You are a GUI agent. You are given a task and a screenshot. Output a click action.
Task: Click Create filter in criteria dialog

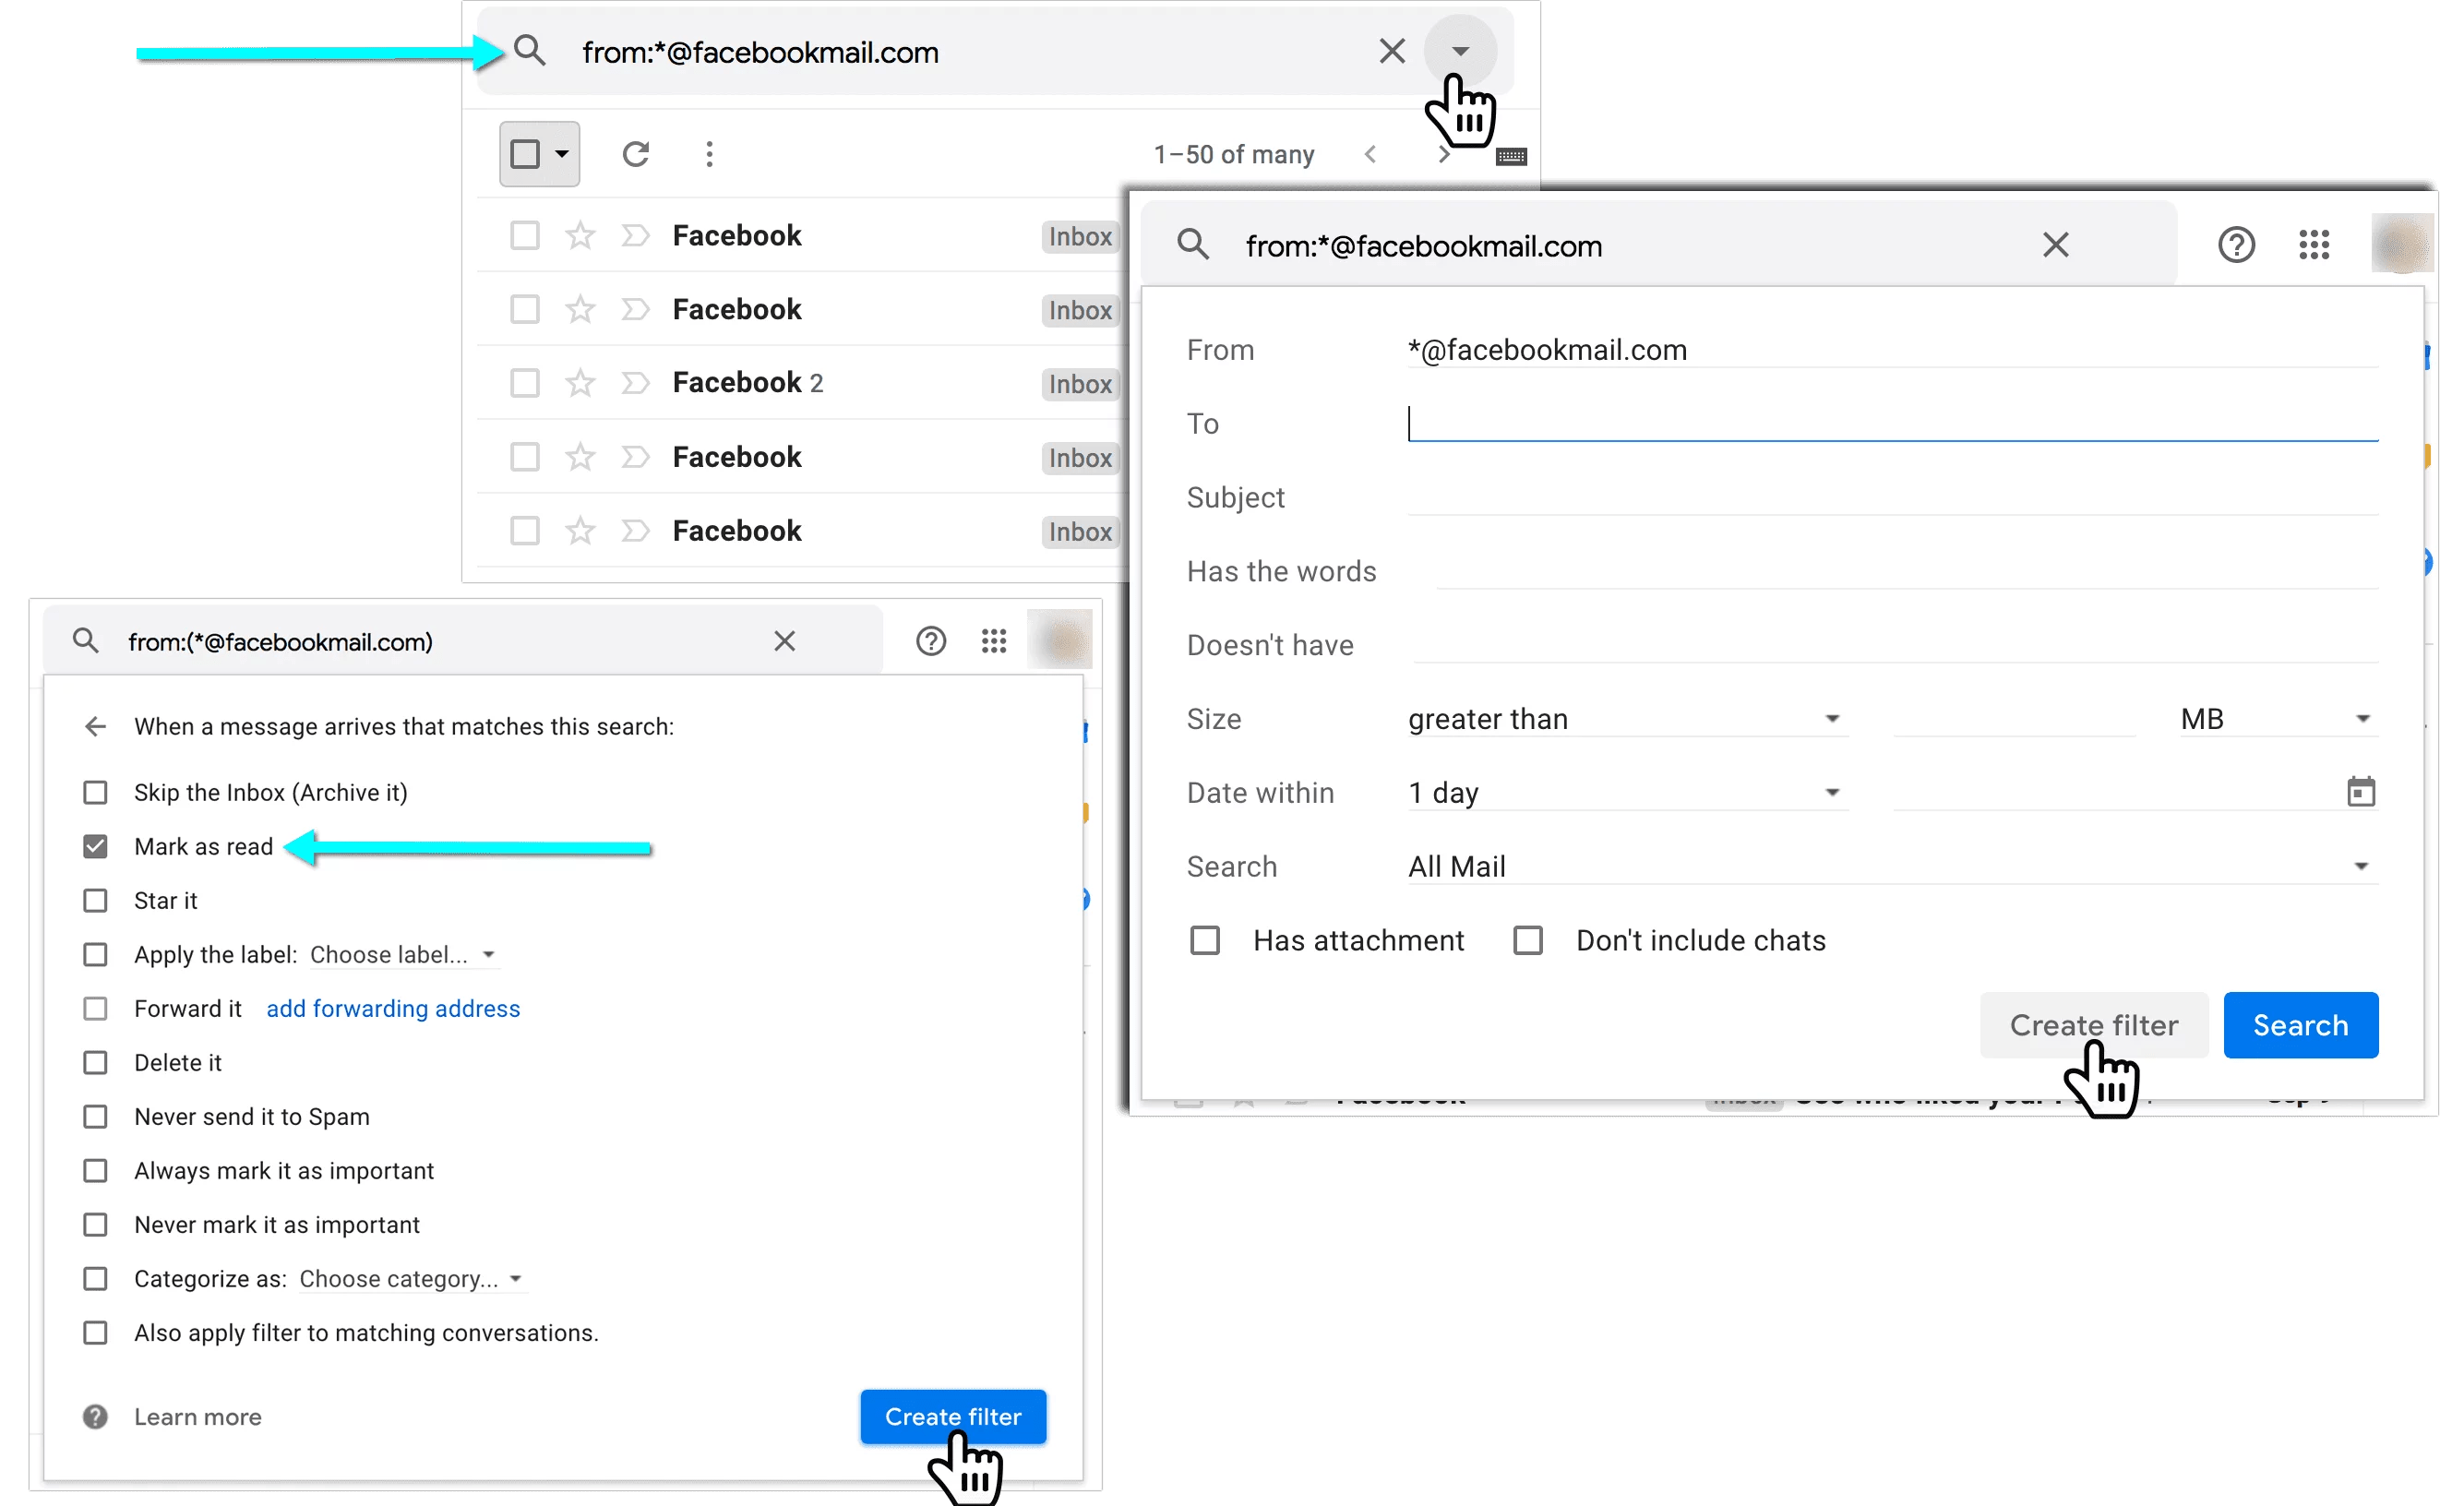[2094, 1025]
